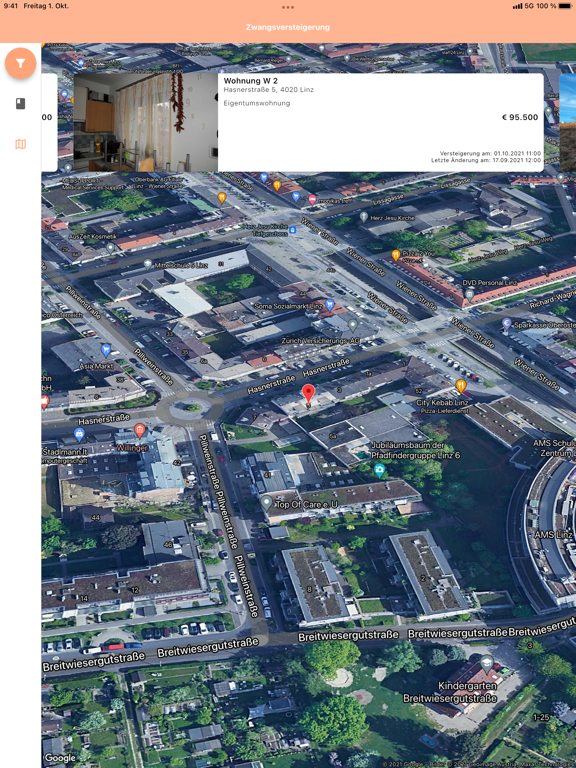576x768 pixels.
Task: Open the Wohnung W 2 listing photo
Action: click(x=145, y=122)
